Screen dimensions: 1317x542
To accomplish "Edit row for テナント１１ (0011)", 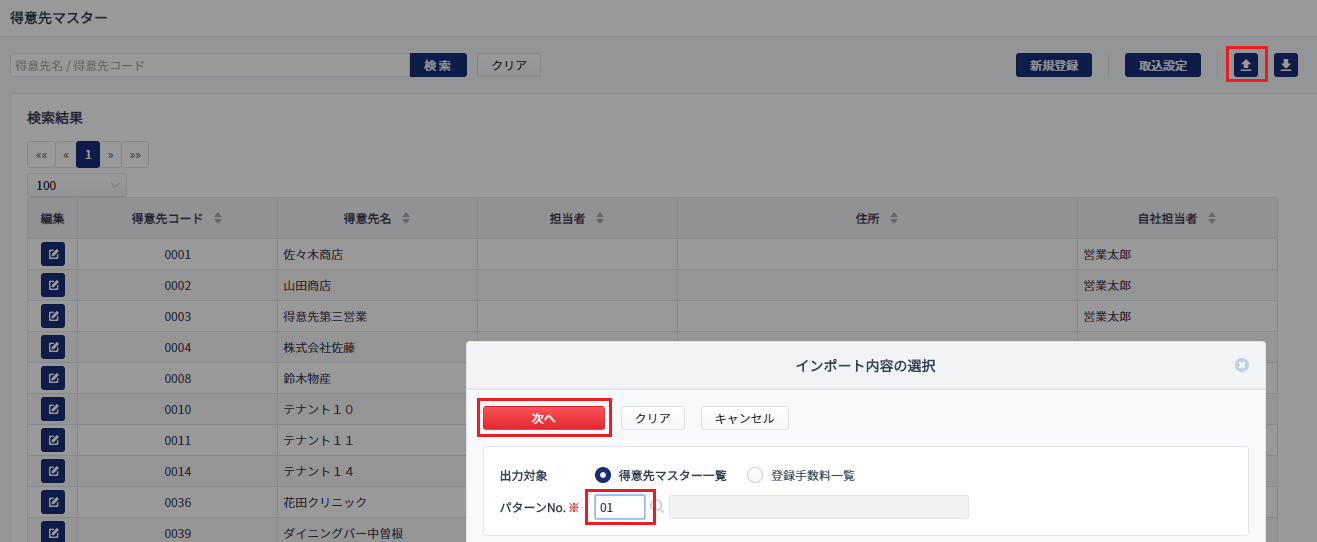I will (x=53, y=440).
